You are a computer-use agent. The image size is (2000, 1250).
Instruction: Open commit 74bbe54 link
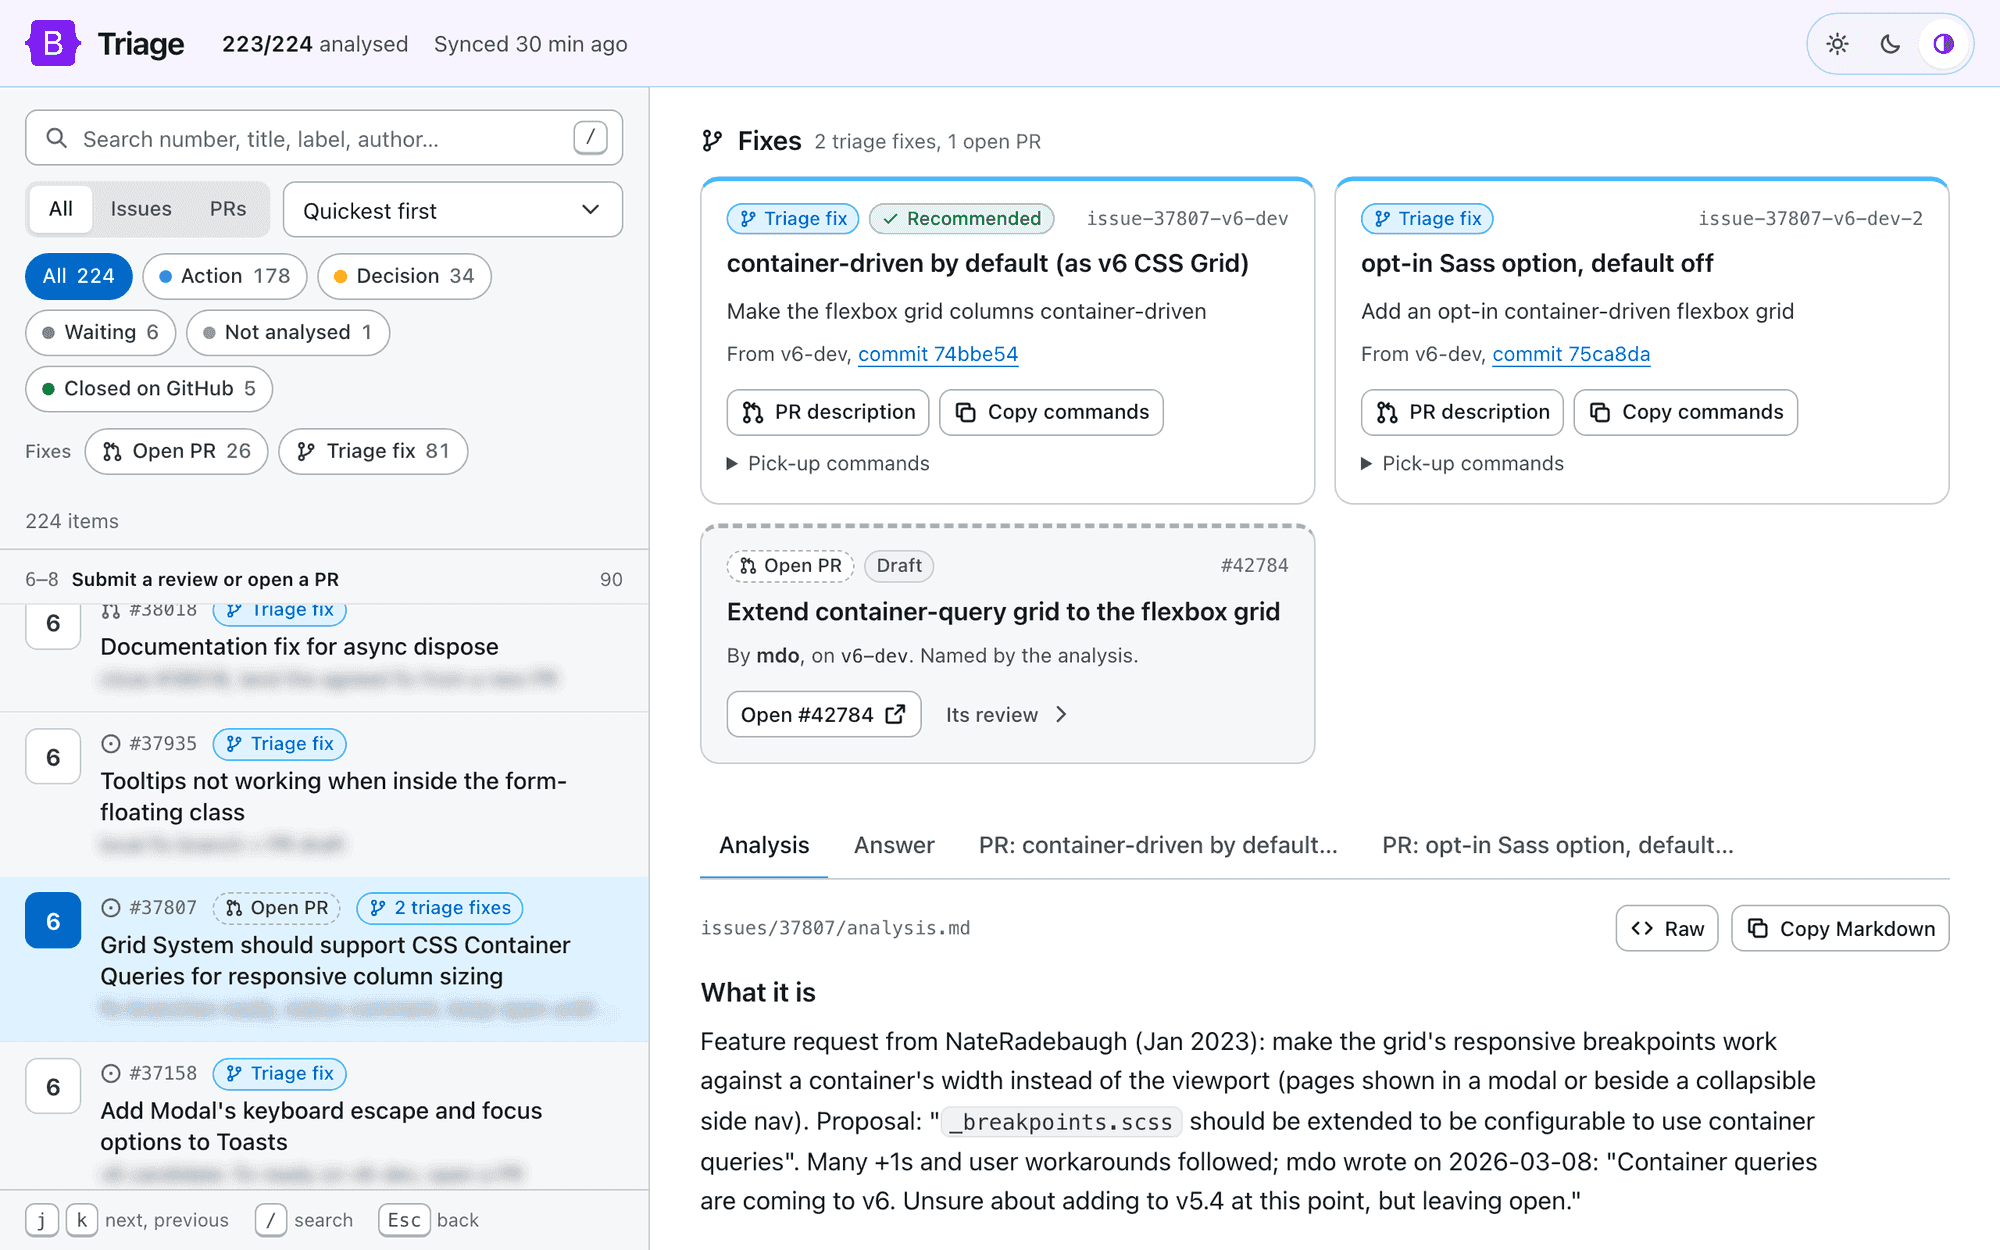click(938, 354)
